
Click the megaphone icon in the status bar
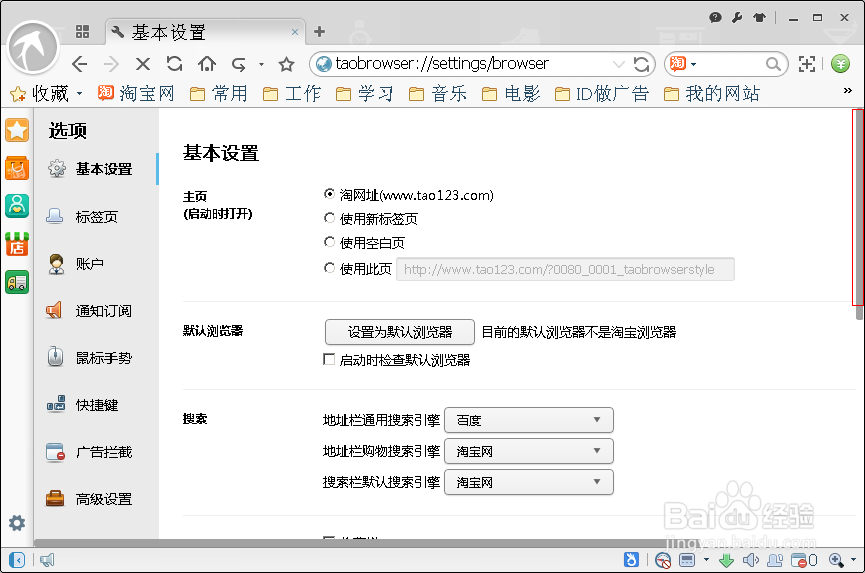click(47, 560)
